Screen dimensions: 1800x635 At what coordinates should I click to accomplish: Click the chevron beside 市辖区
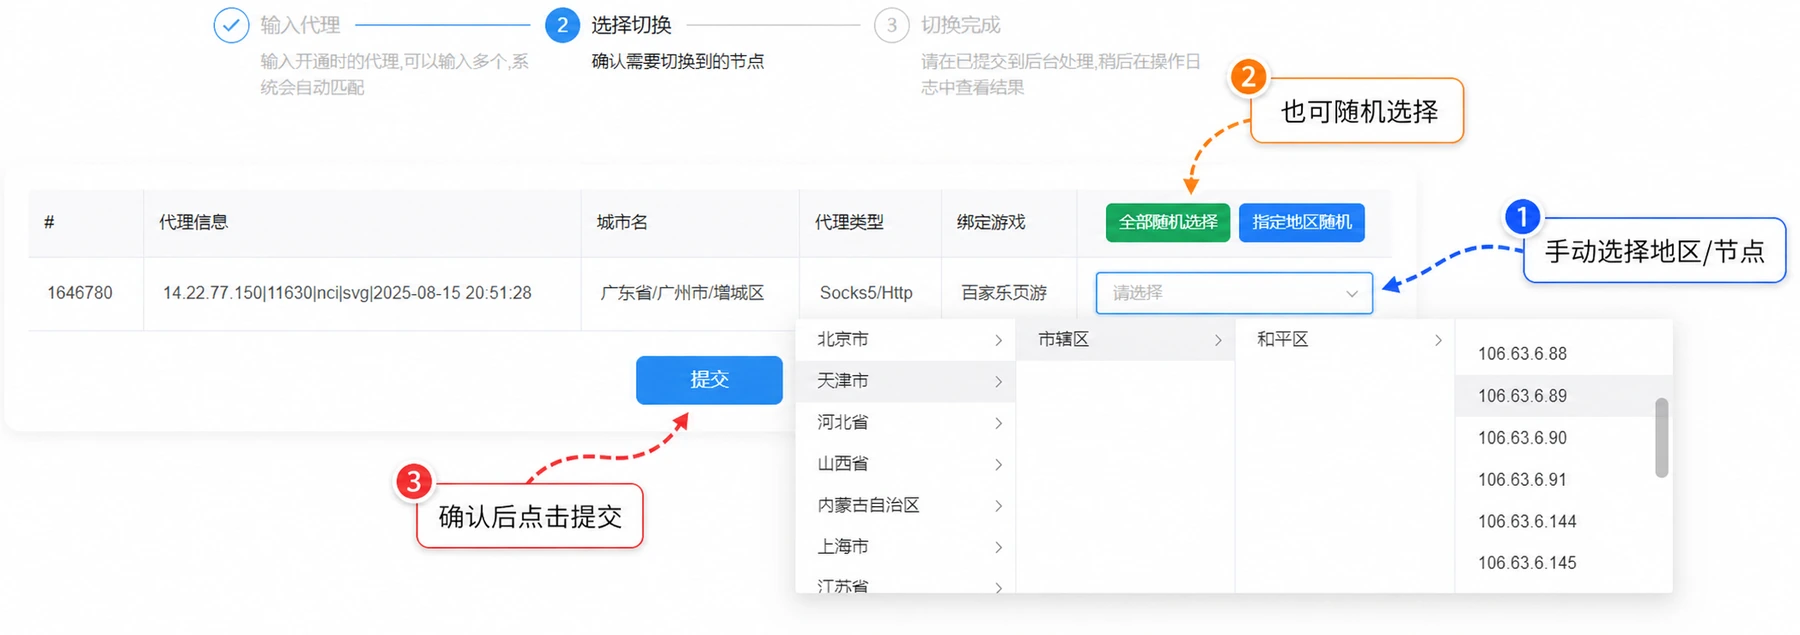(1218, 341)
